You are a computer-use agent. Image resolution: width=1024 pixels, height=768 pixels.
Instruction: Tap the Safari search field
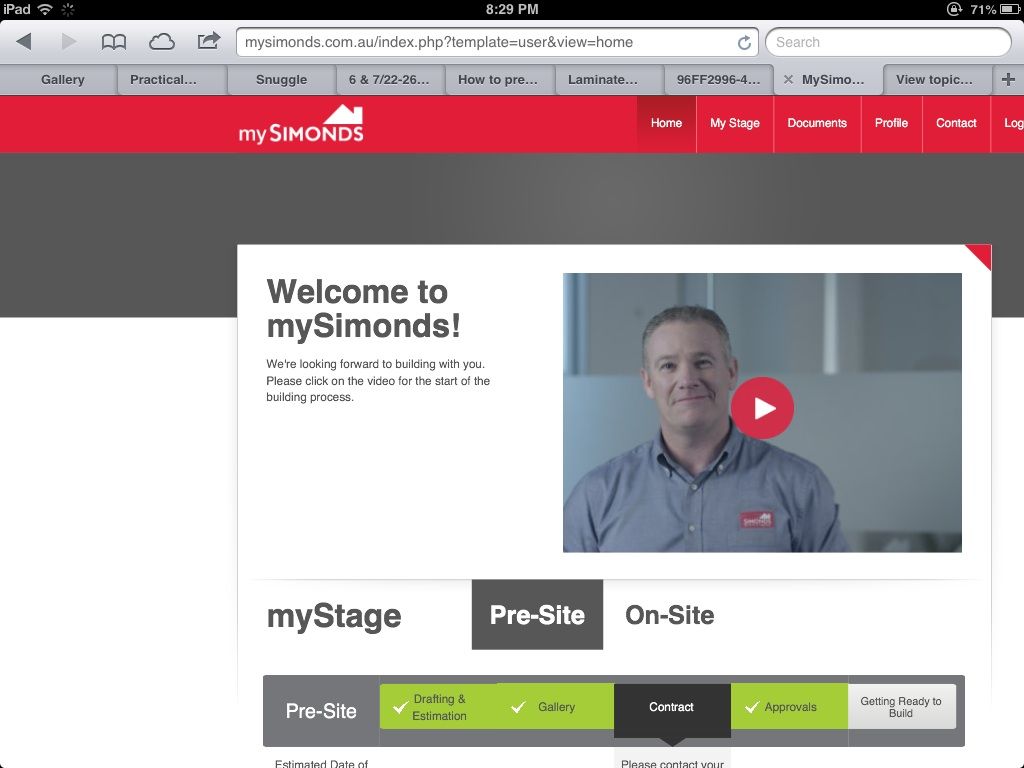[888, 42]
